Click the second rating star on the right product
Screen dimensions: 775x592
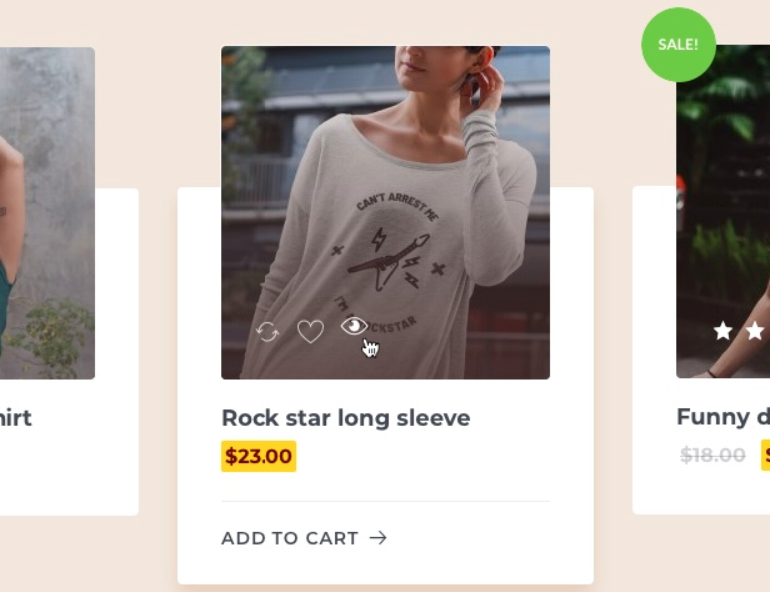[755, 331]
